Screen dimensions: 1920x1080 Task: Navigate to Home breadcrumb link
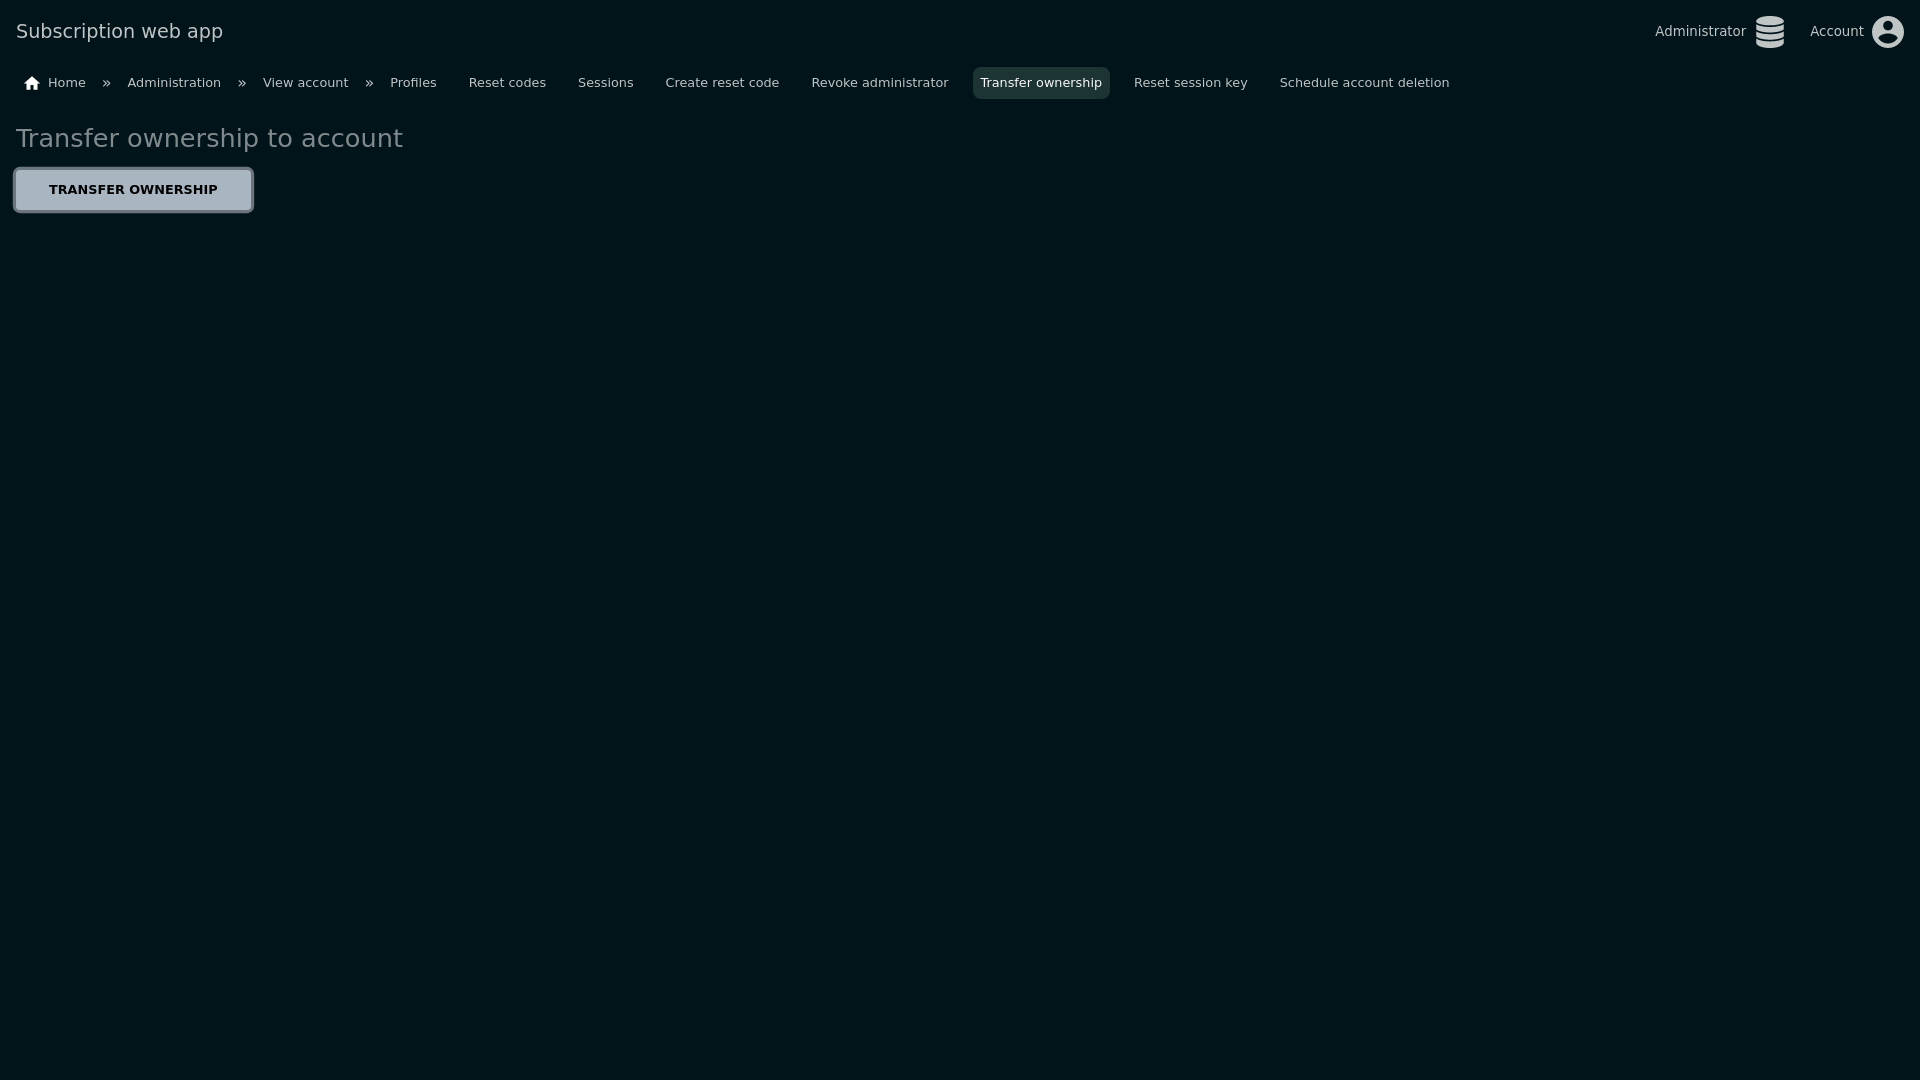(x=66, y=83)
